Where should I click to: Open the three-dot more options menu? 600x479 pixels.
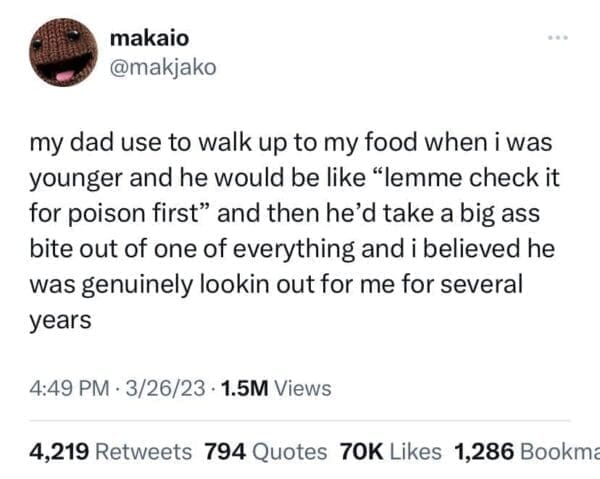pos(563,39)
